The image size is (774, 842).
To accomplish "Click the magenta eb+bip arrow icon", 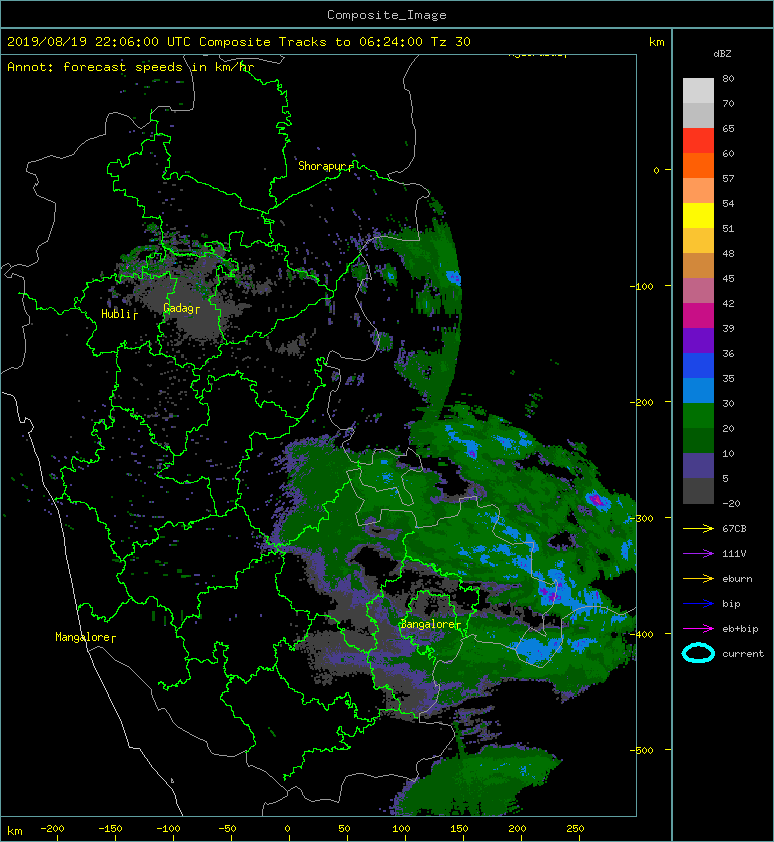I will 698,628.
